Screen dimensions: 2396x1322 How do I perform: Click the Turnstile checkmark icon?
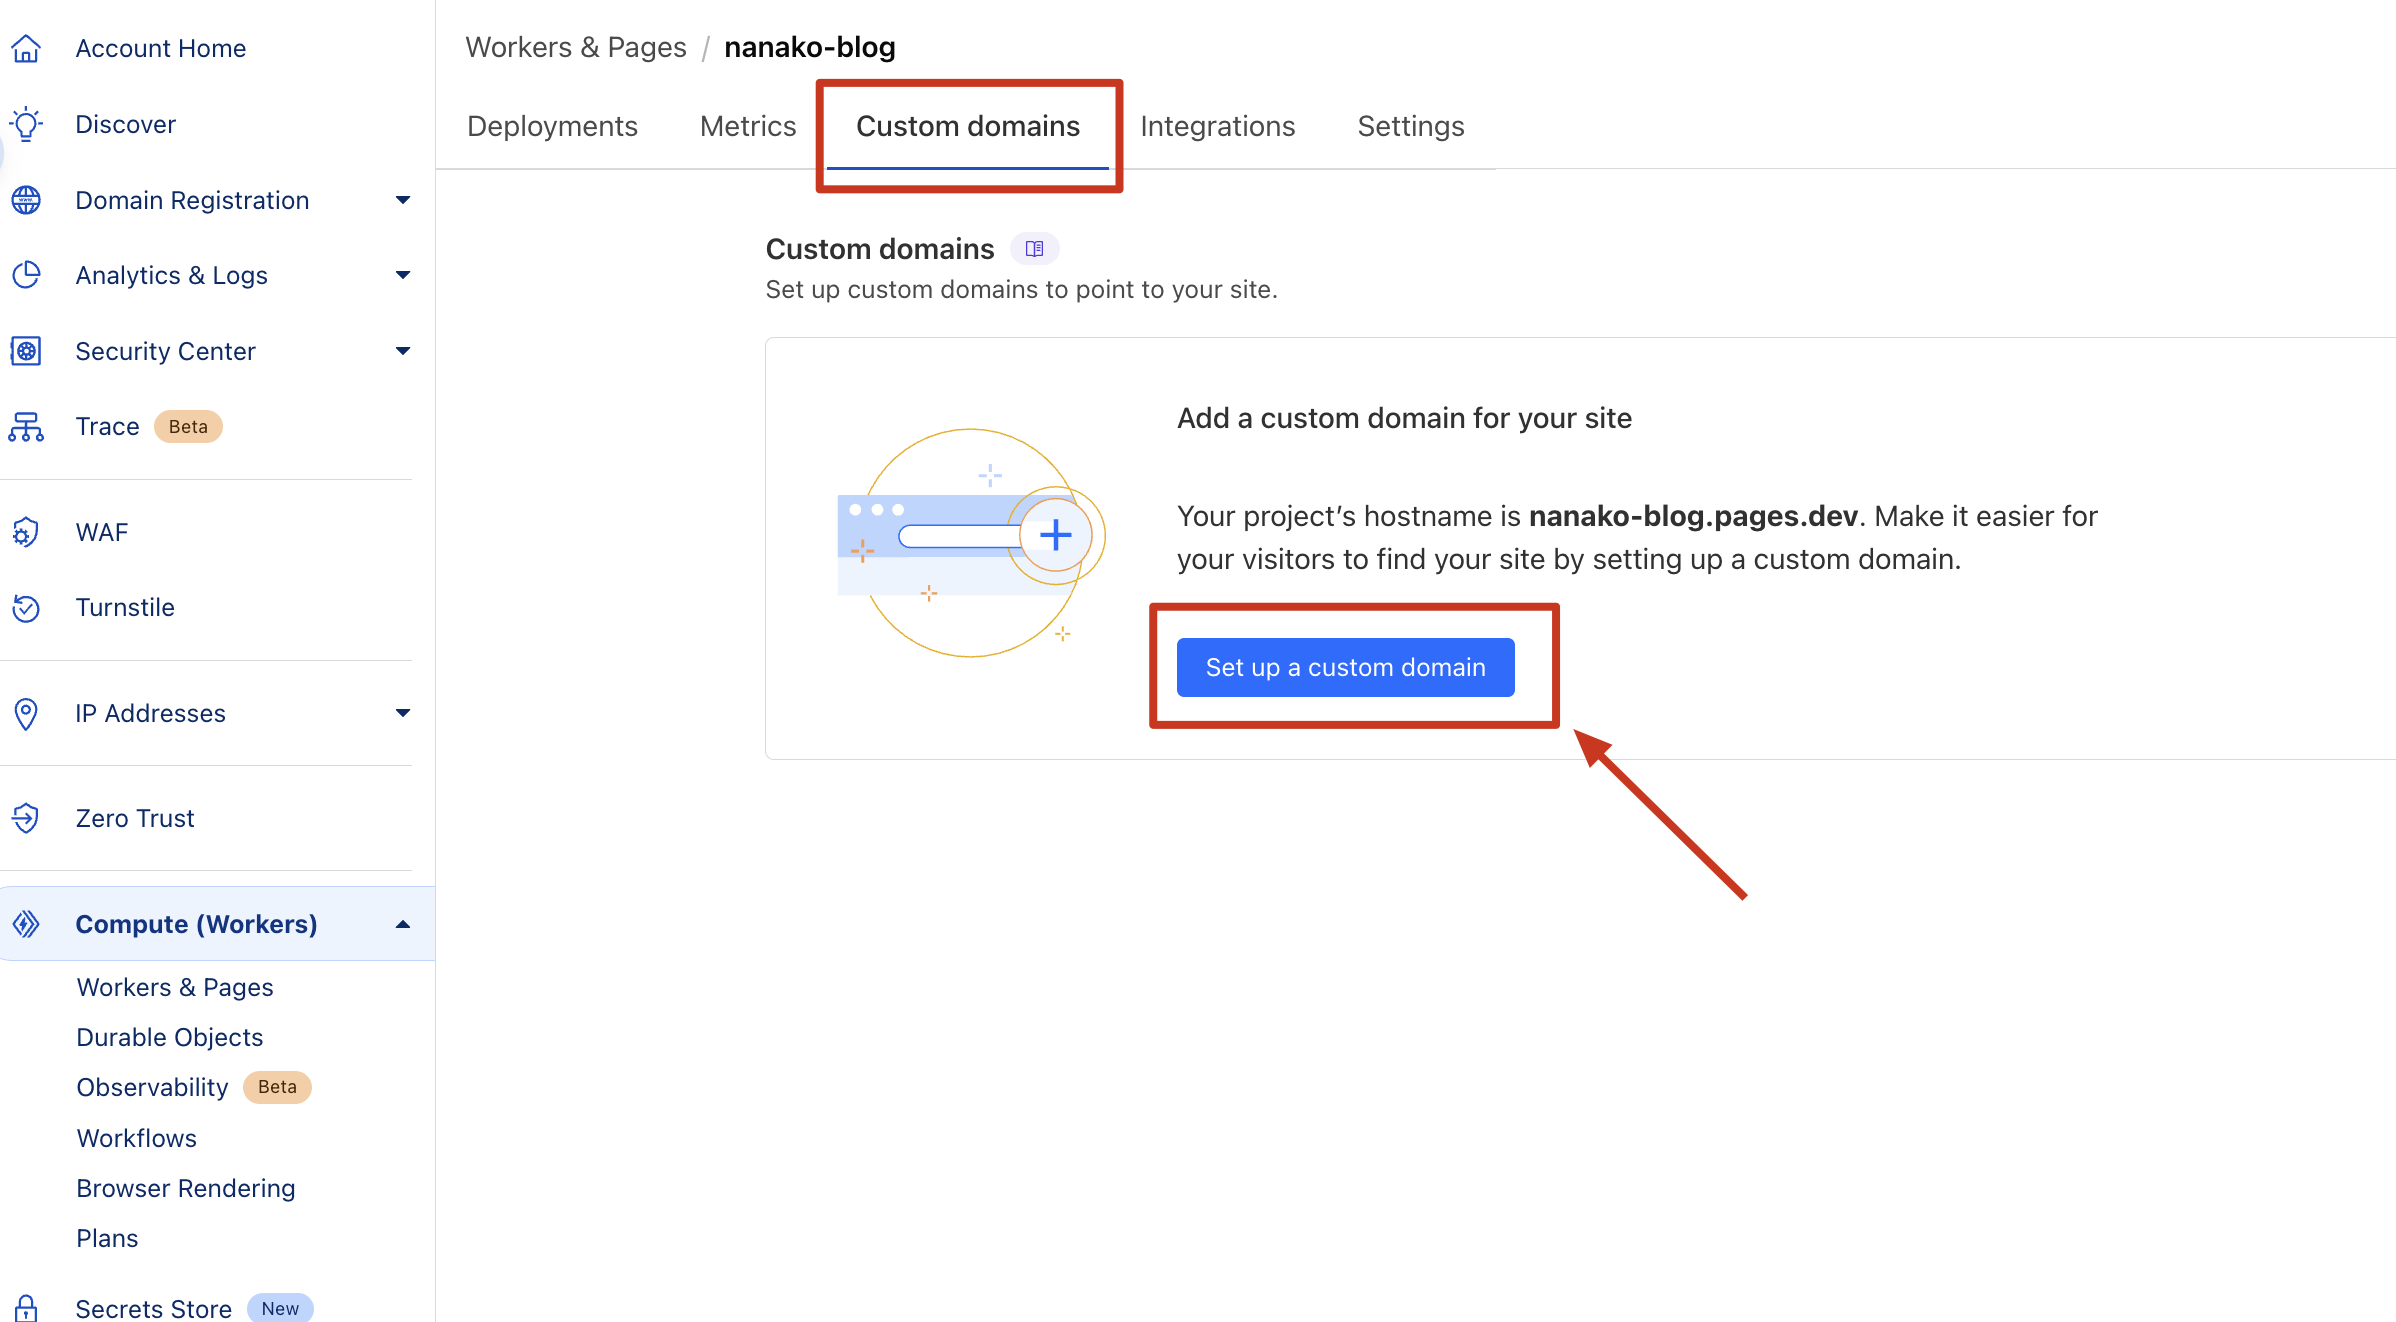(x=26, y=607)
